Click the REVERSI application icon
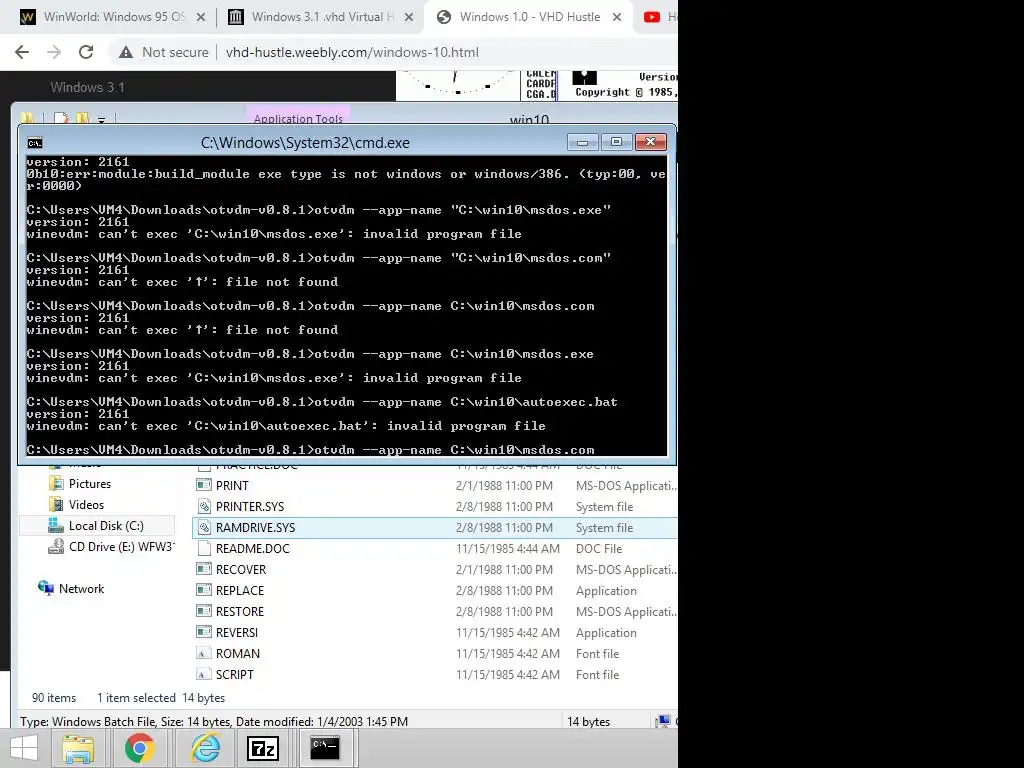1024x768 pixels. (x=204, y=632)
